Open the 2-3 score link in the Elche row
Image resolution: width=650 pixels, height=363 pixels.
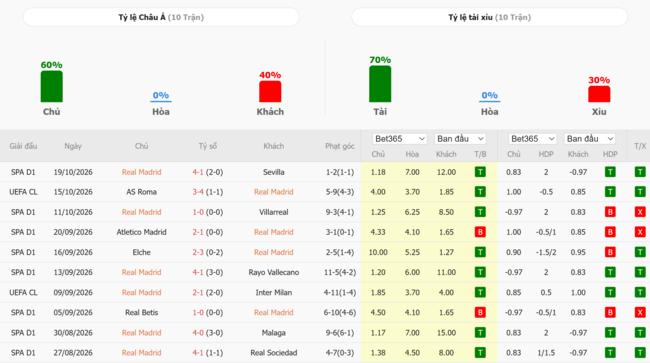click(198, 252)
